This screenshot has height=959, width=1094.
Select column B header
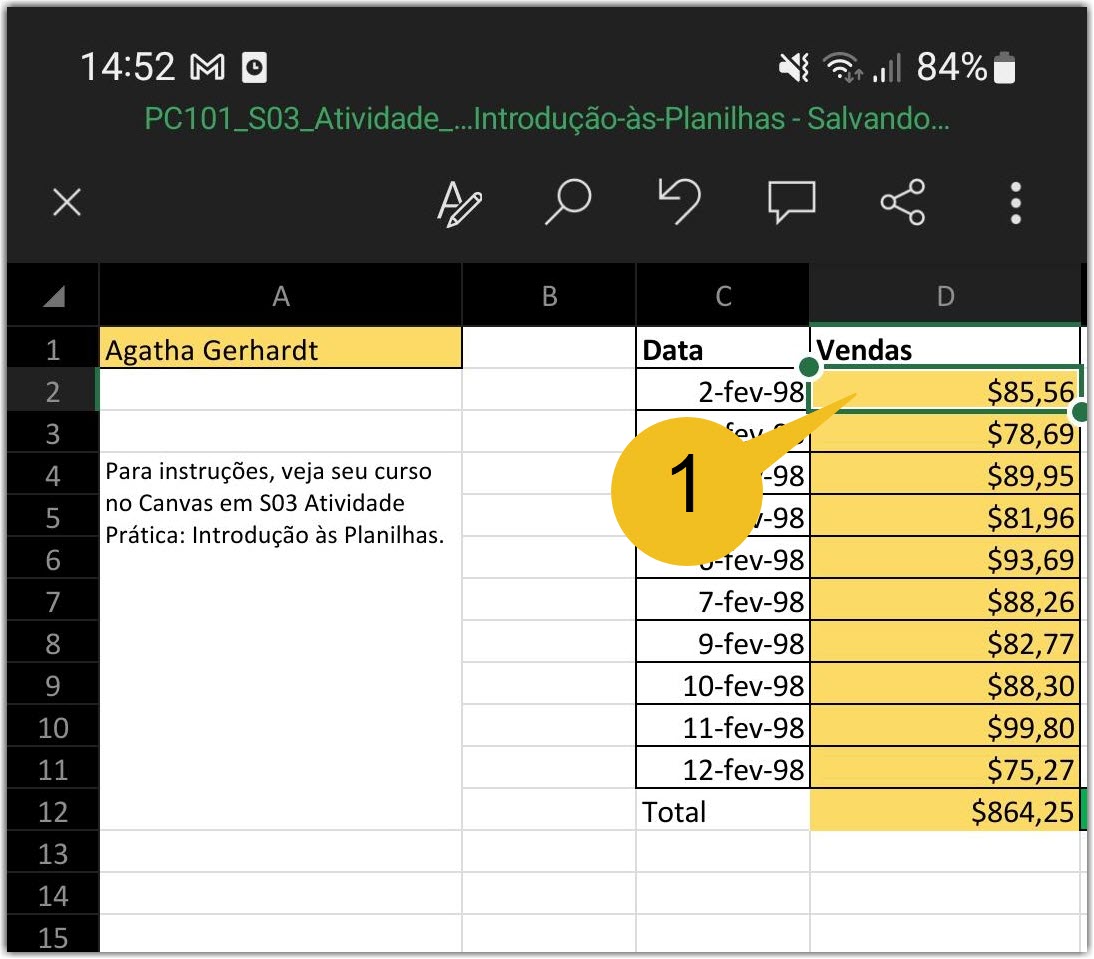tap(549, 296)
